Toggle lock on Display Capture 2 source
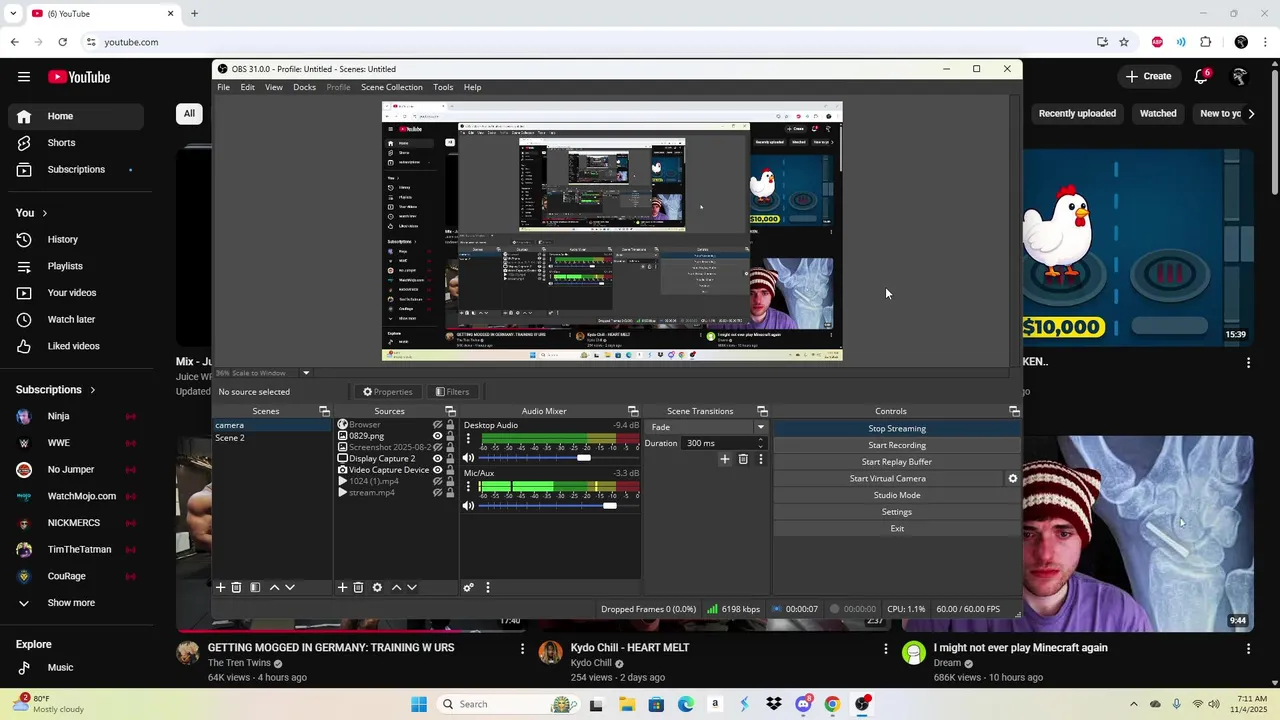Screen dimensions: 1280x720 pyautogui.click(x=450, y=459)
